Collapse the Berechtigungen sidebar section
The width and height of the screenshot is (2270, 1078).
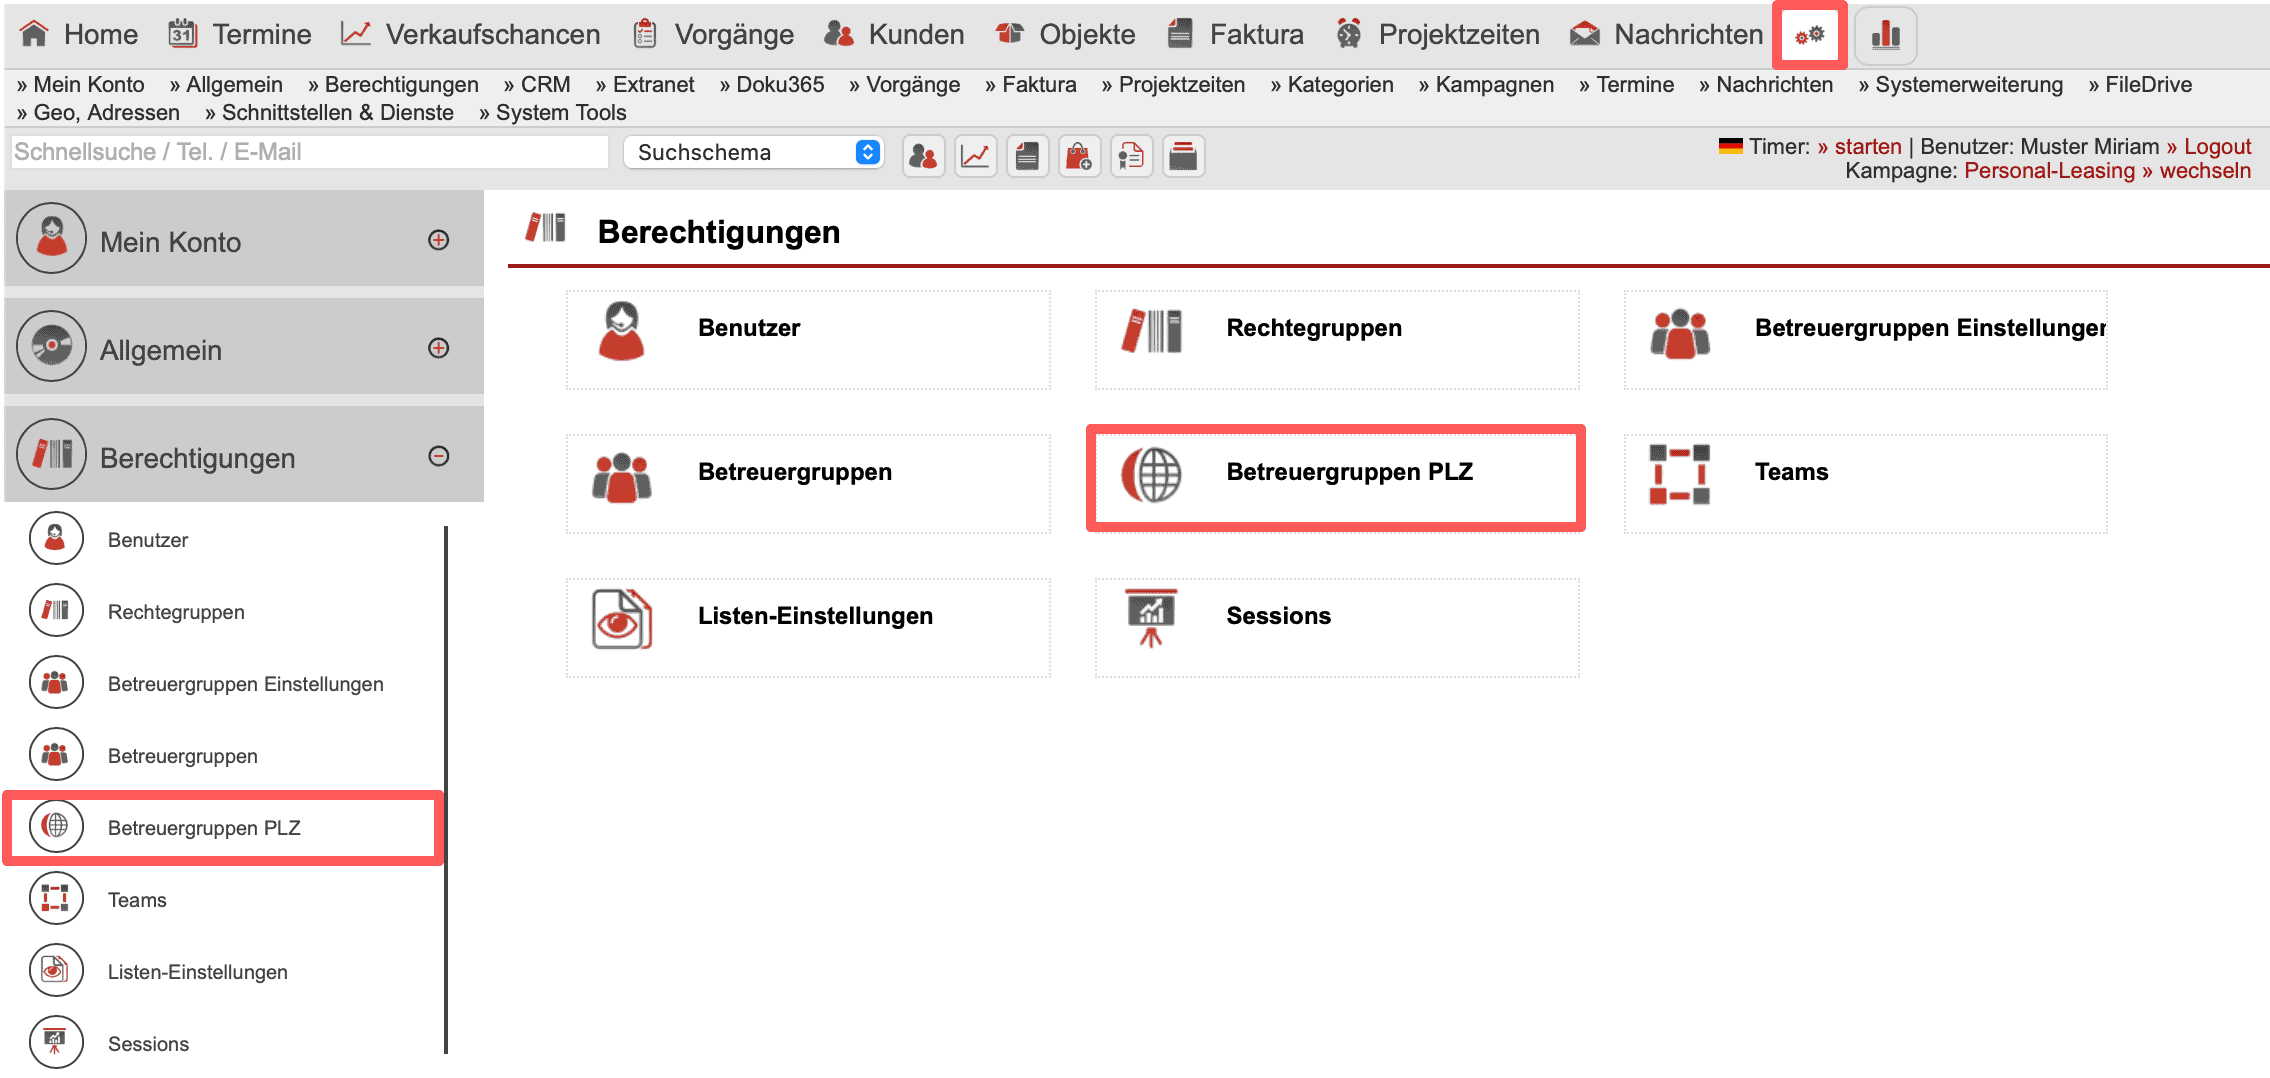coord(438,456)
